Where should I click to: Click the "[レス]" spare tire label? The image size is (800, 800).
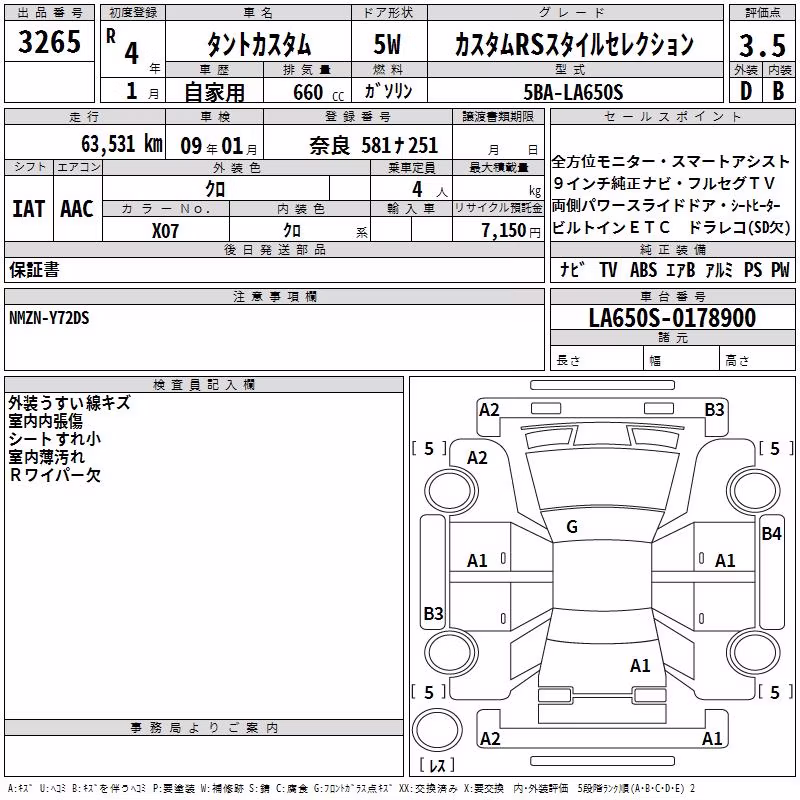(x=437, y=765)
